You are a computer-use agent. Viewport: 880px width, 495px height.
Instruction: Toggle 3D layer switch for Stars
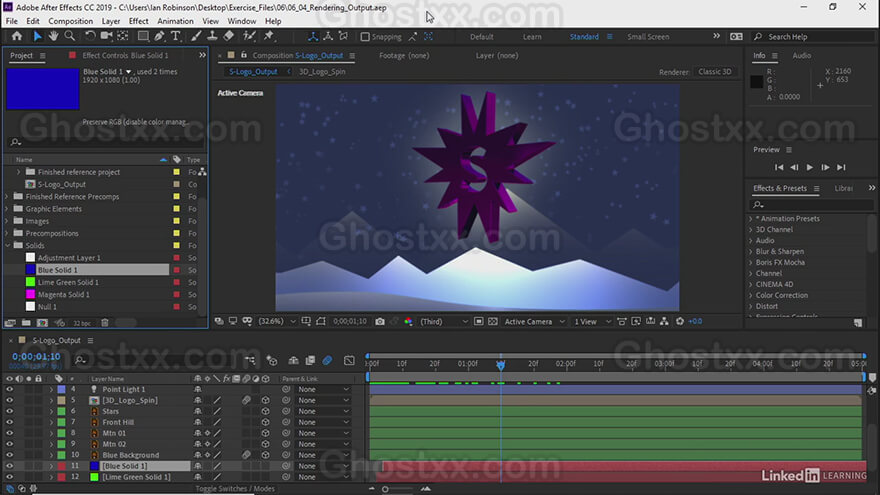pos(265,411)
